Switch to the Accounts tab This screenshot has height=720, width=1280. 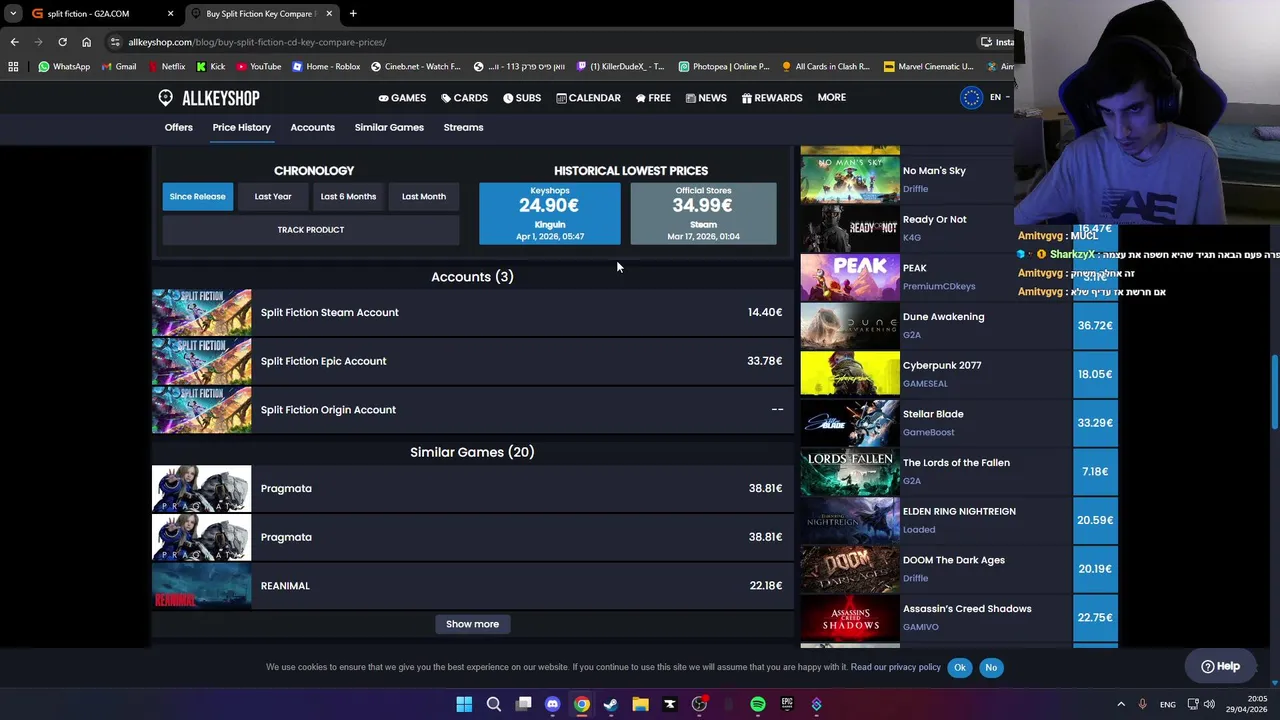tap(312, 127)
